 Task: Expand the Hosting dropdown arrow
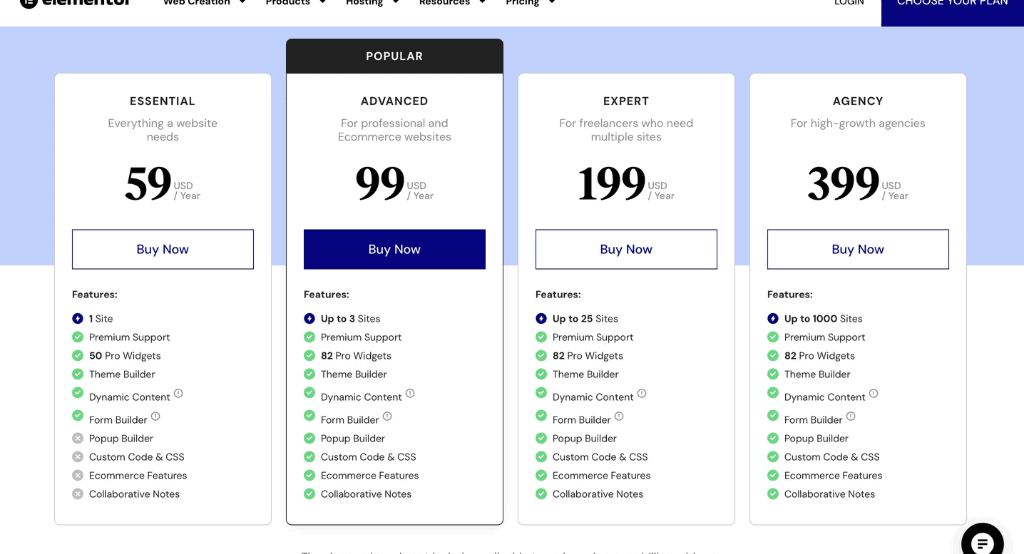point(395,2)
